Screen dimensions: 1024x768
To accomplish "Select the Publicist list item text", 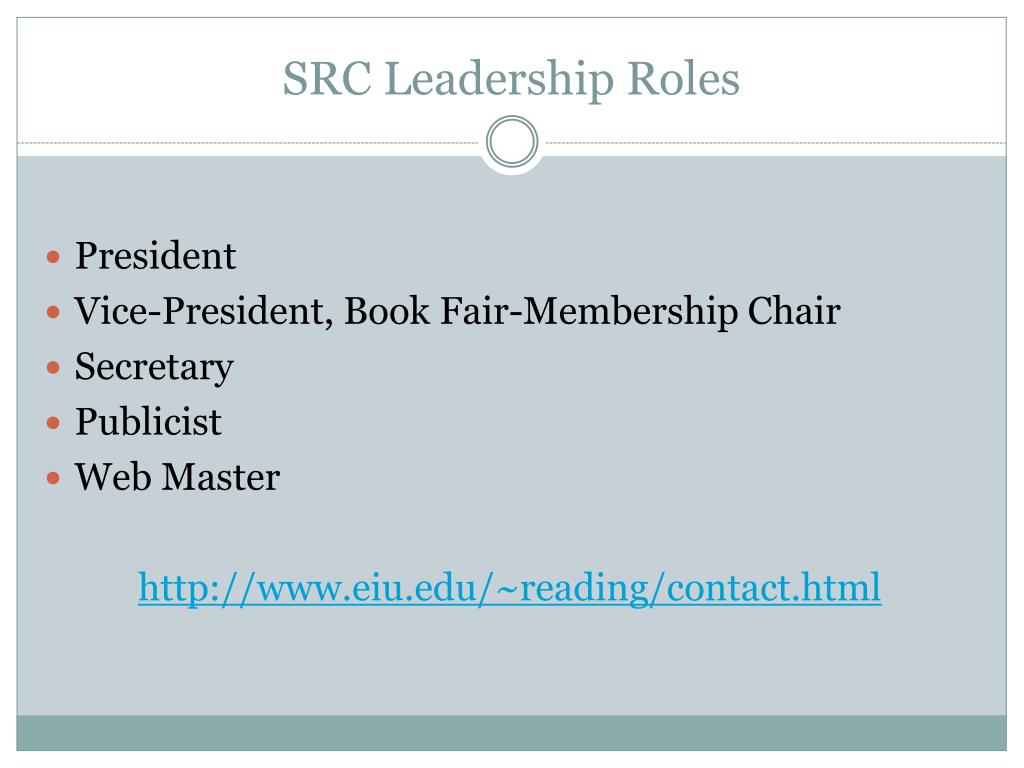I will [148, 422].
